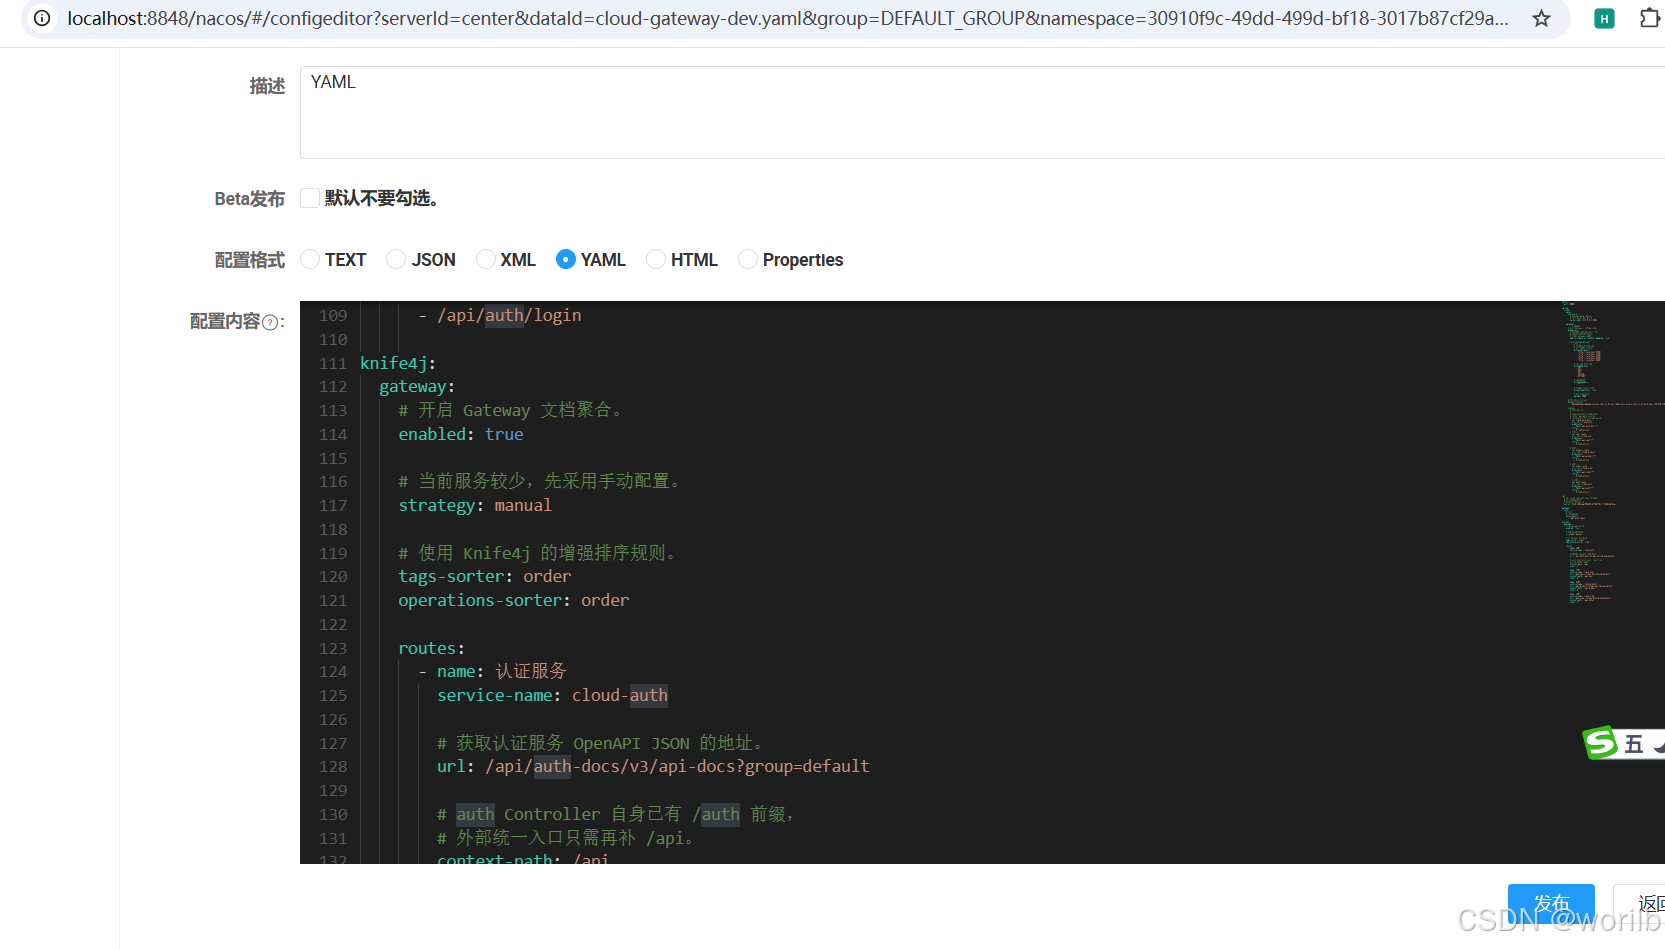Viewport: 1665px width, 950px height.
Task: Click the 发布 publish button
Action: (1551, 904)
